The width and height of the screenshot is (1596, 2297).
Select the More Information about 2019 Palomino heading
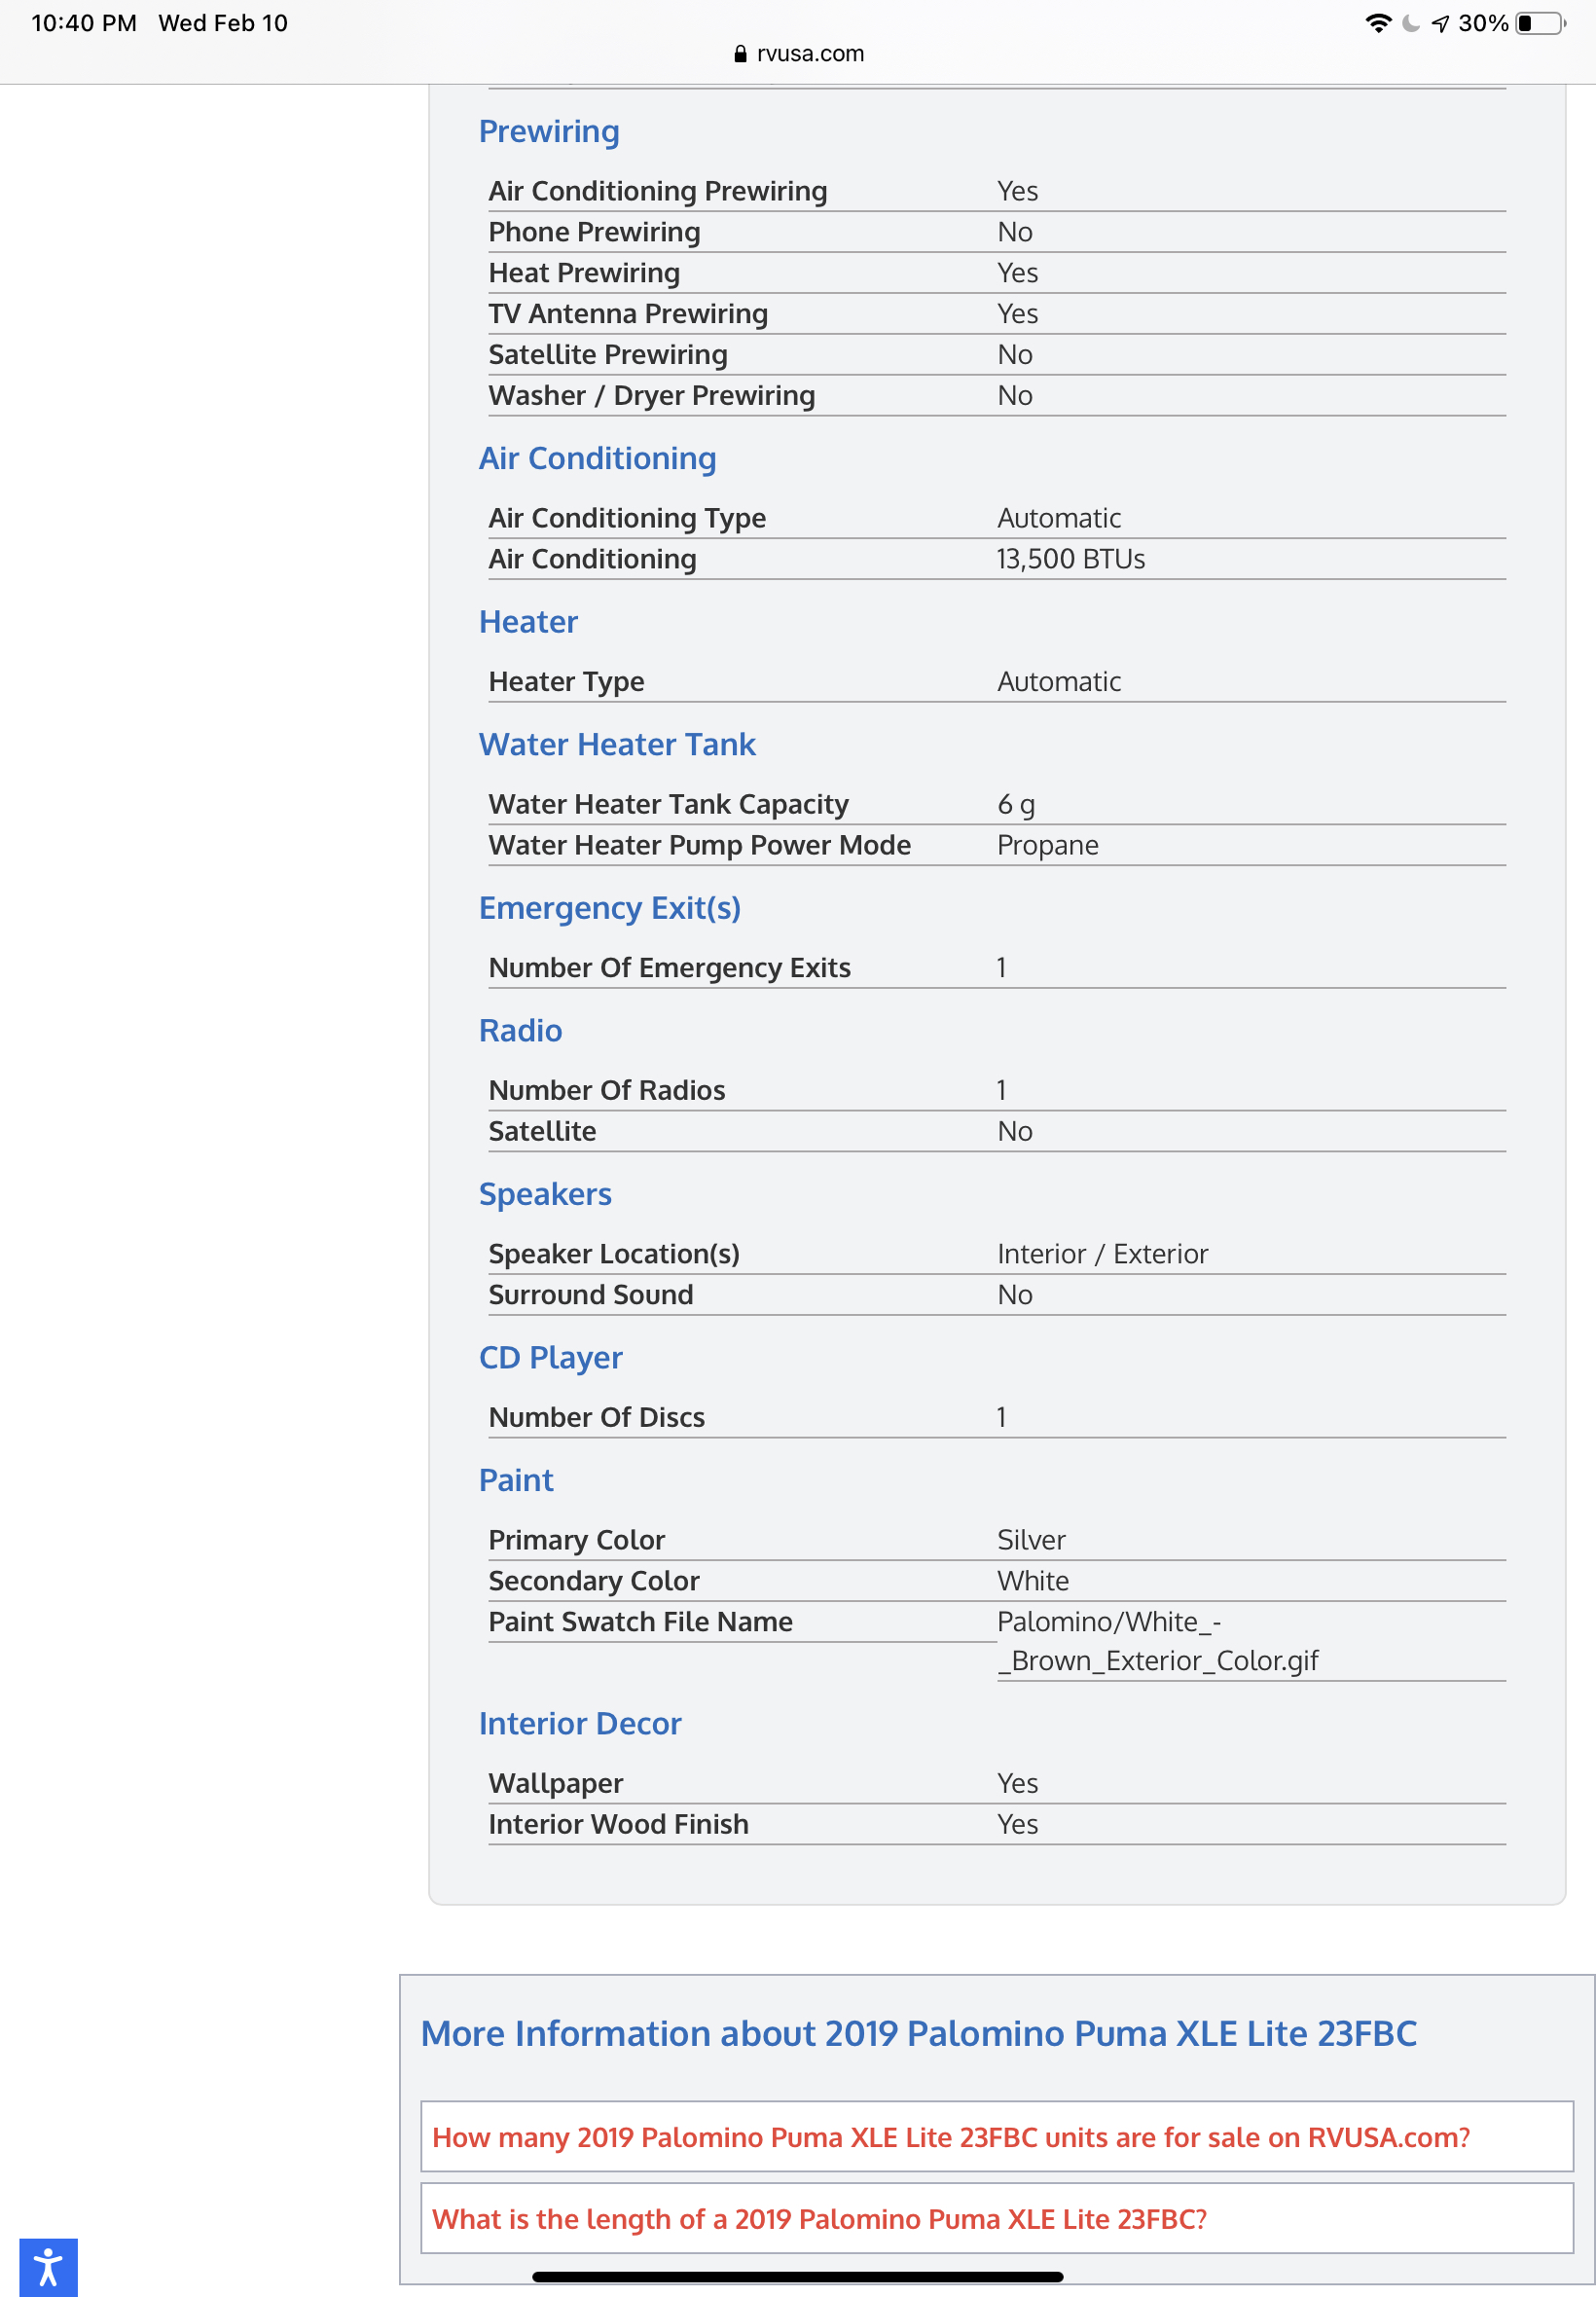point(918,2033)
